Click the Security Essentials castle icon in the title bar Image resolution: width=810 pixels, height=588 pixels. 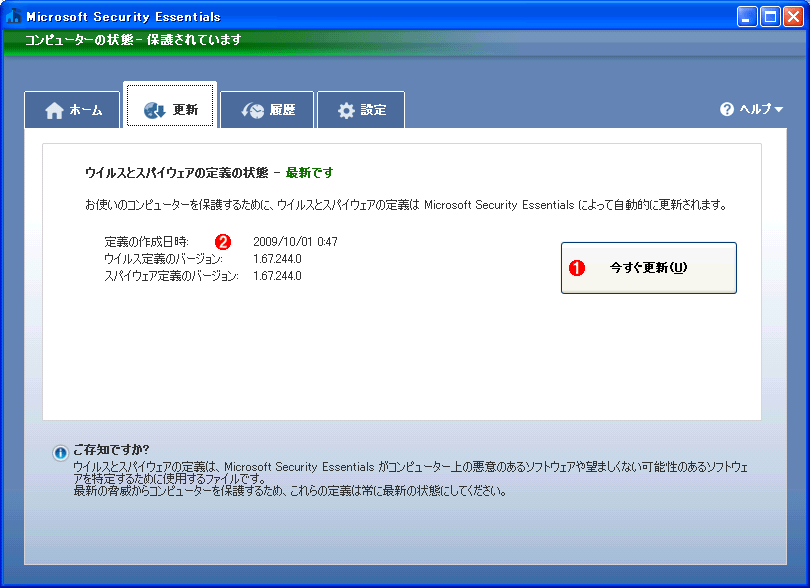click(x=14, y=16)
